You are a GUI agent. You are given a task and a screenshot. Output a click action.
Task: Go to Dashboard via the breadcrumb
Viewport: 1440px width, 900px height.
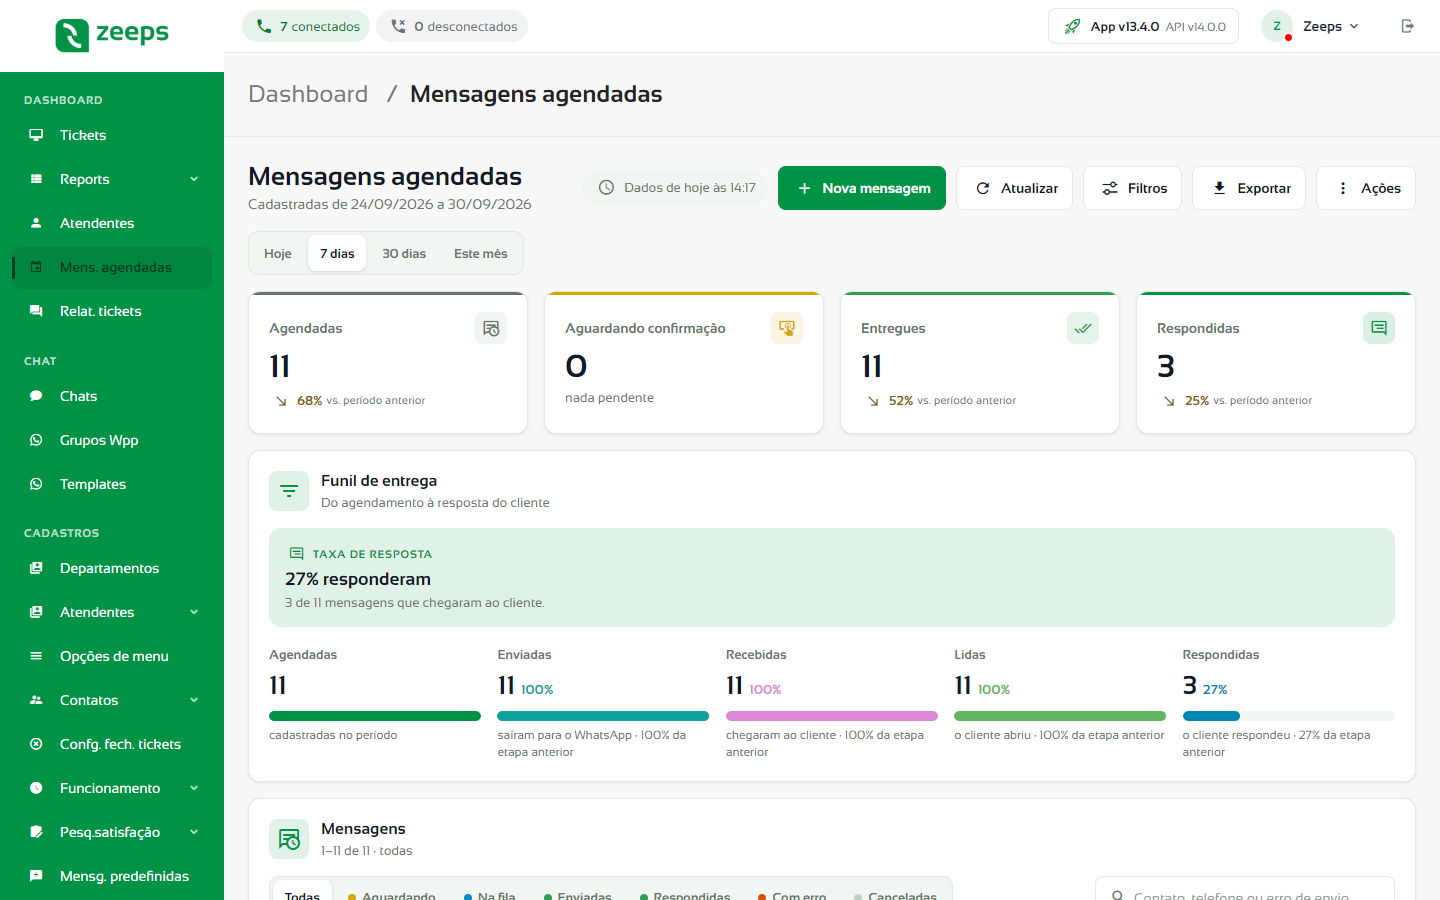point(308,94)
